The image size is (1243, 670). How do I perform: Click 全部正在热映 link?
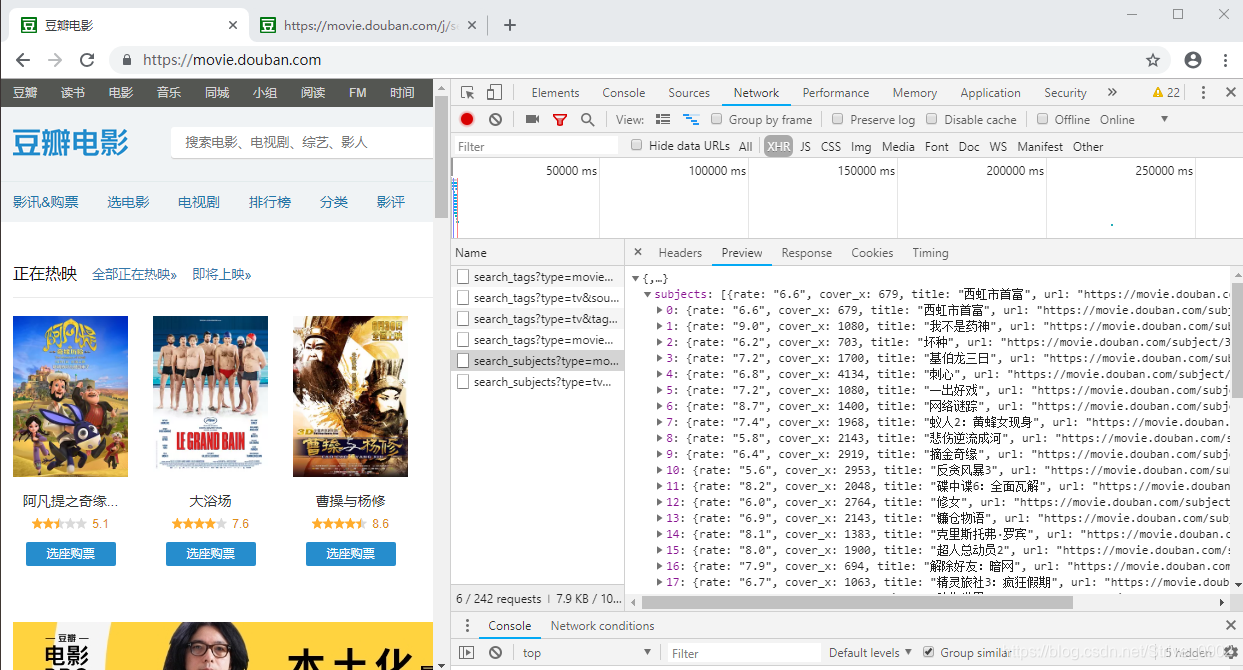pos(134,274)
